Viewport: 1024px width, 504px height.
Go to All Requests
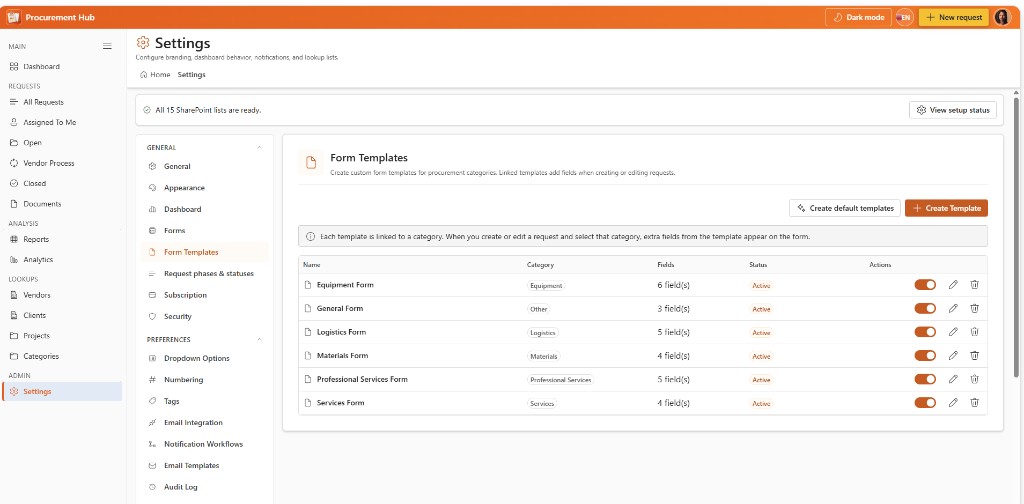[x=61, y=102]
